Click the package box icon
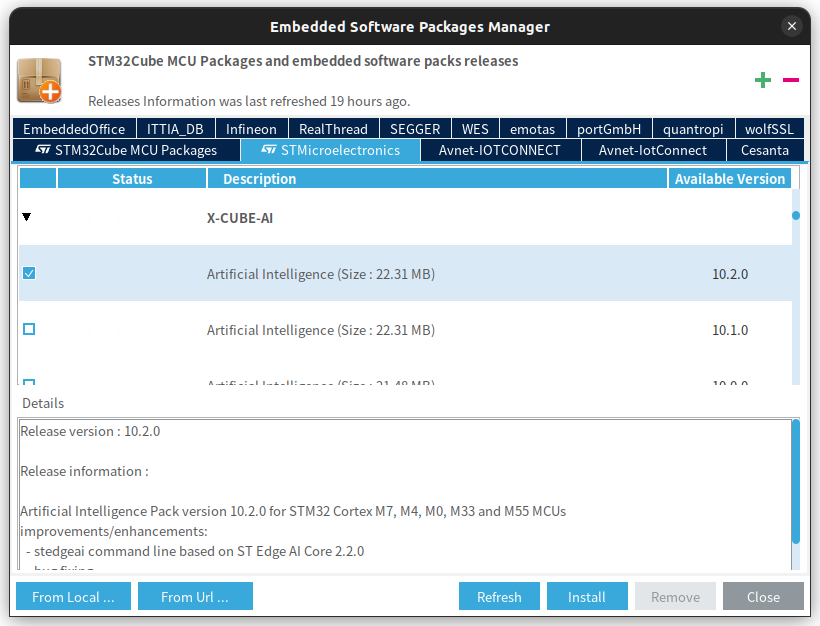This screenshot has width=820, height=626. [x=40, y=81]
